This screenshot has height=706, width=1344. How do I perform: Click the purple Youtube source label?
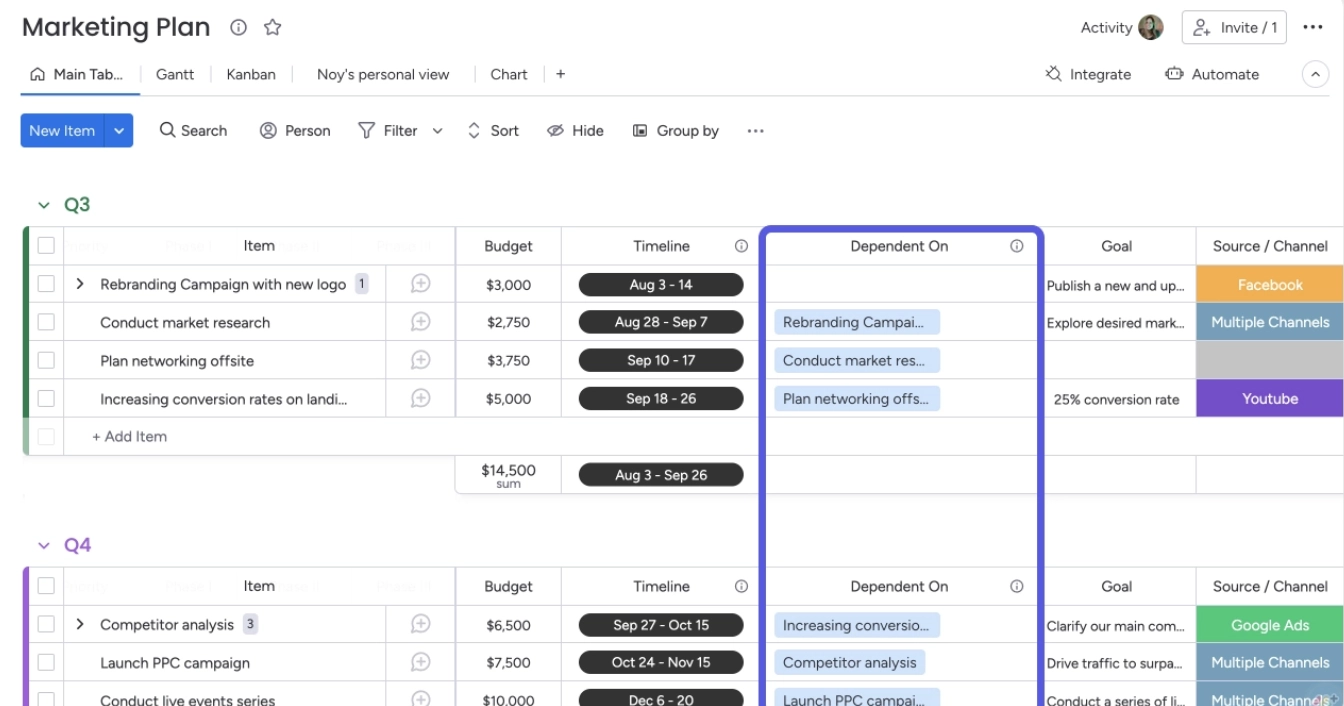1269,398
